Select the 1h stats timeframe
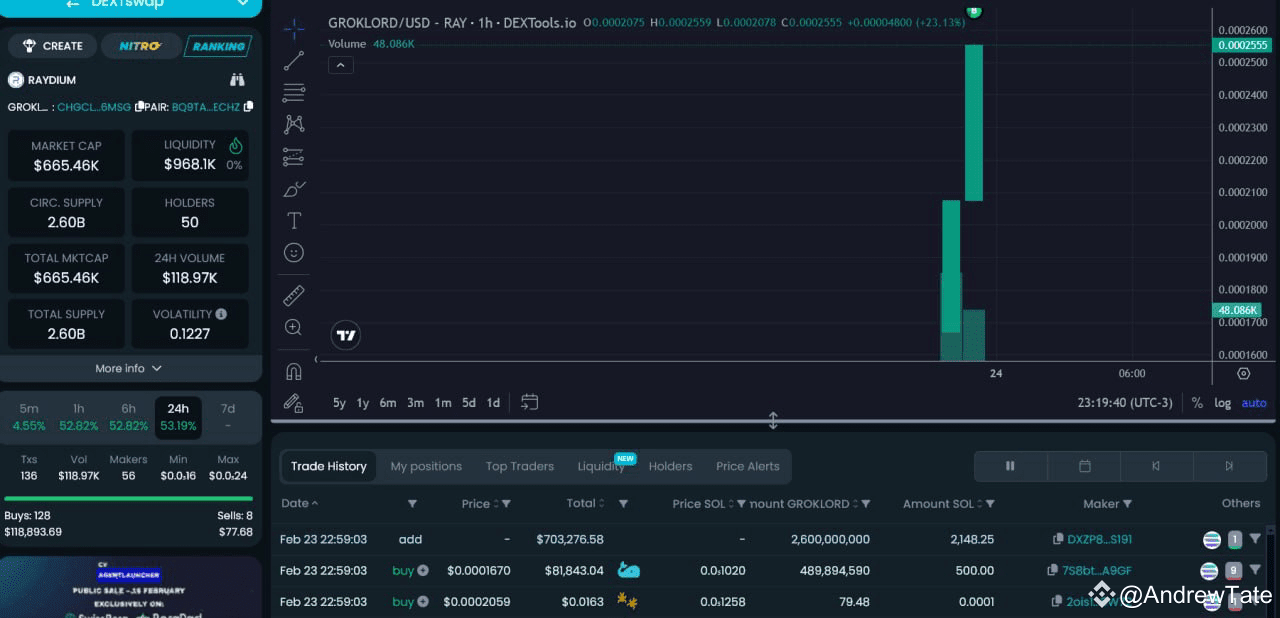The height and width of the screenshot is (618, 1280). click(x=78, y=417)
